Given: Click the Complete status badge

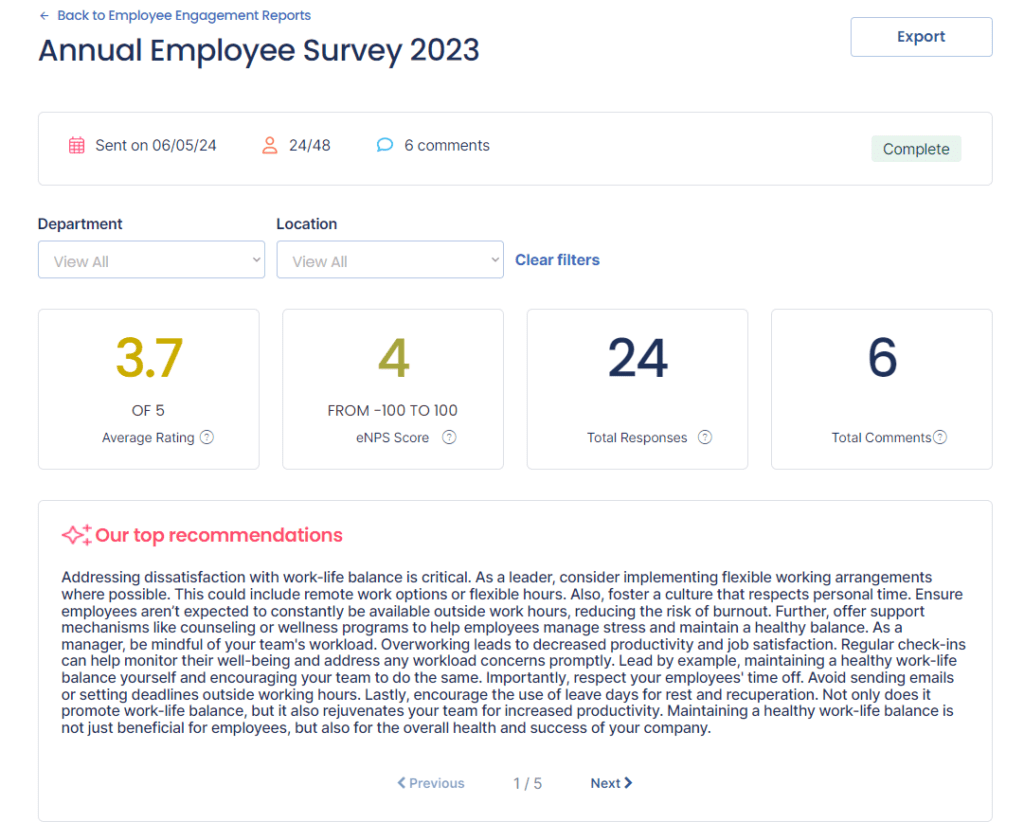Looking at the screenshot, I should point(915,148).
